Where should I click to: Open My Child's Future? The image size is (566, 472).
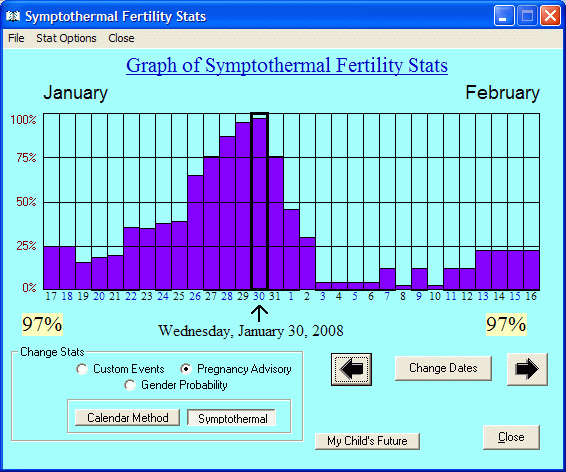[x=367, y=441]
